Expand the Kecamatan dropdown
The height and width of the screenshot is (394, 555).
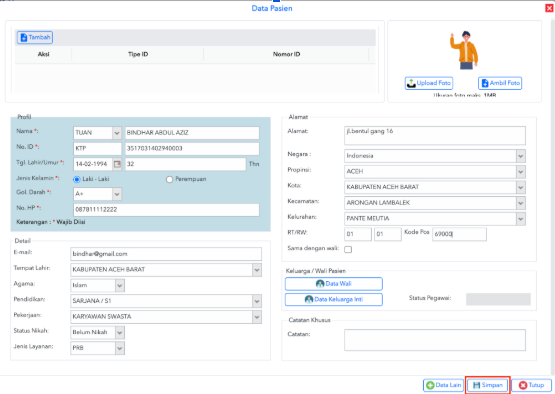(521, 203)
